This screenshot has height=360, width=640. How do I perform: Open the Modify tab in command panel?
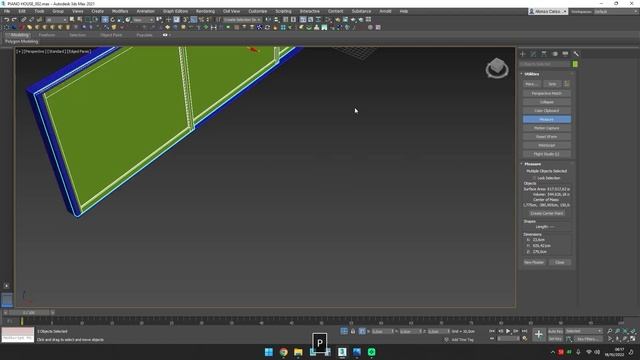click(x=533, y=54)
